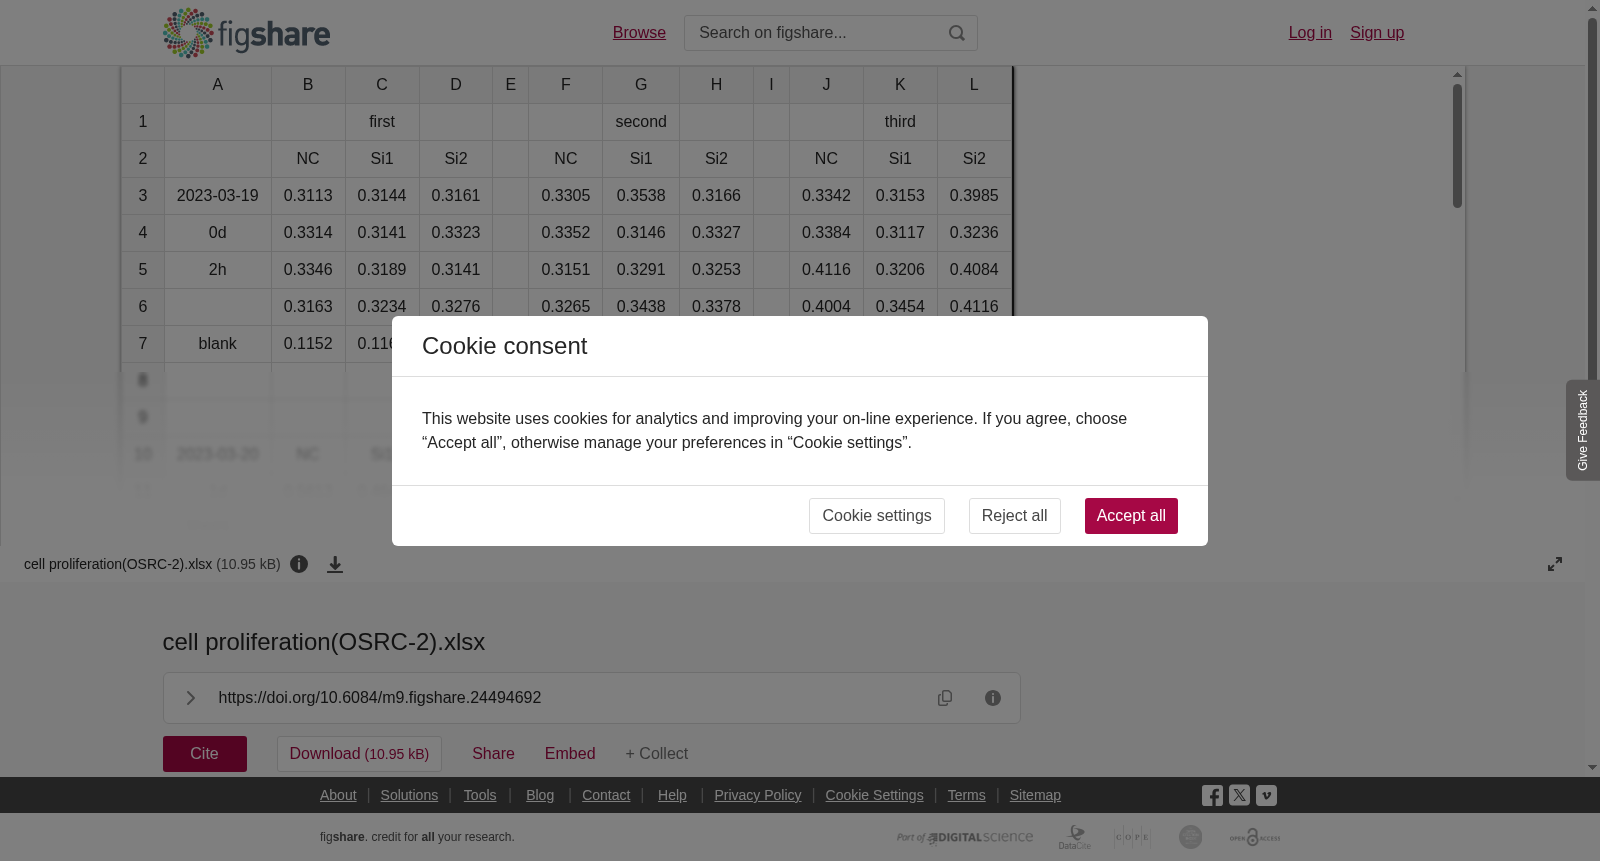The height and width of the screenshot is (861, 1600).
Task: Open the Blog footer link
Action: point(540,795)
